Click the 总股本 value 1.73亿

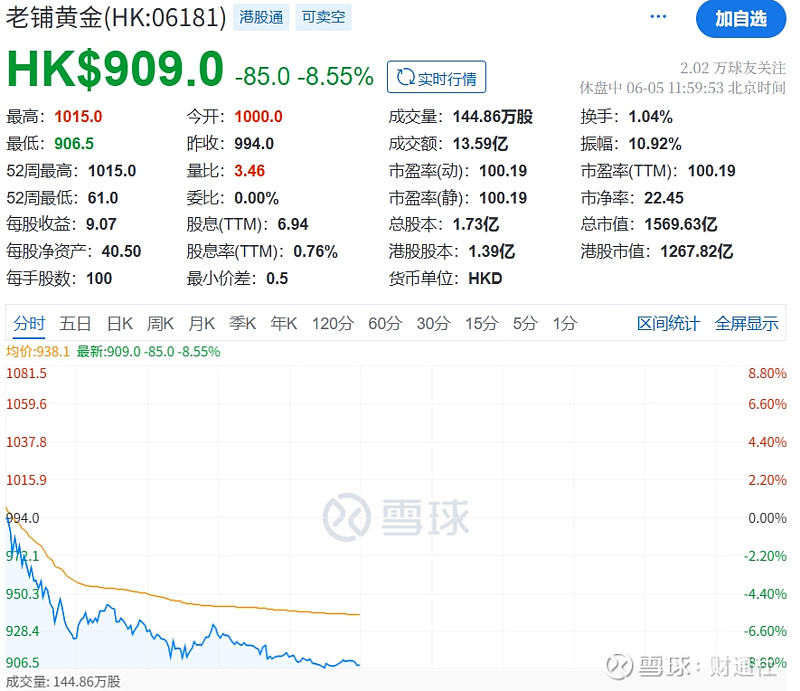coord(476,224)
